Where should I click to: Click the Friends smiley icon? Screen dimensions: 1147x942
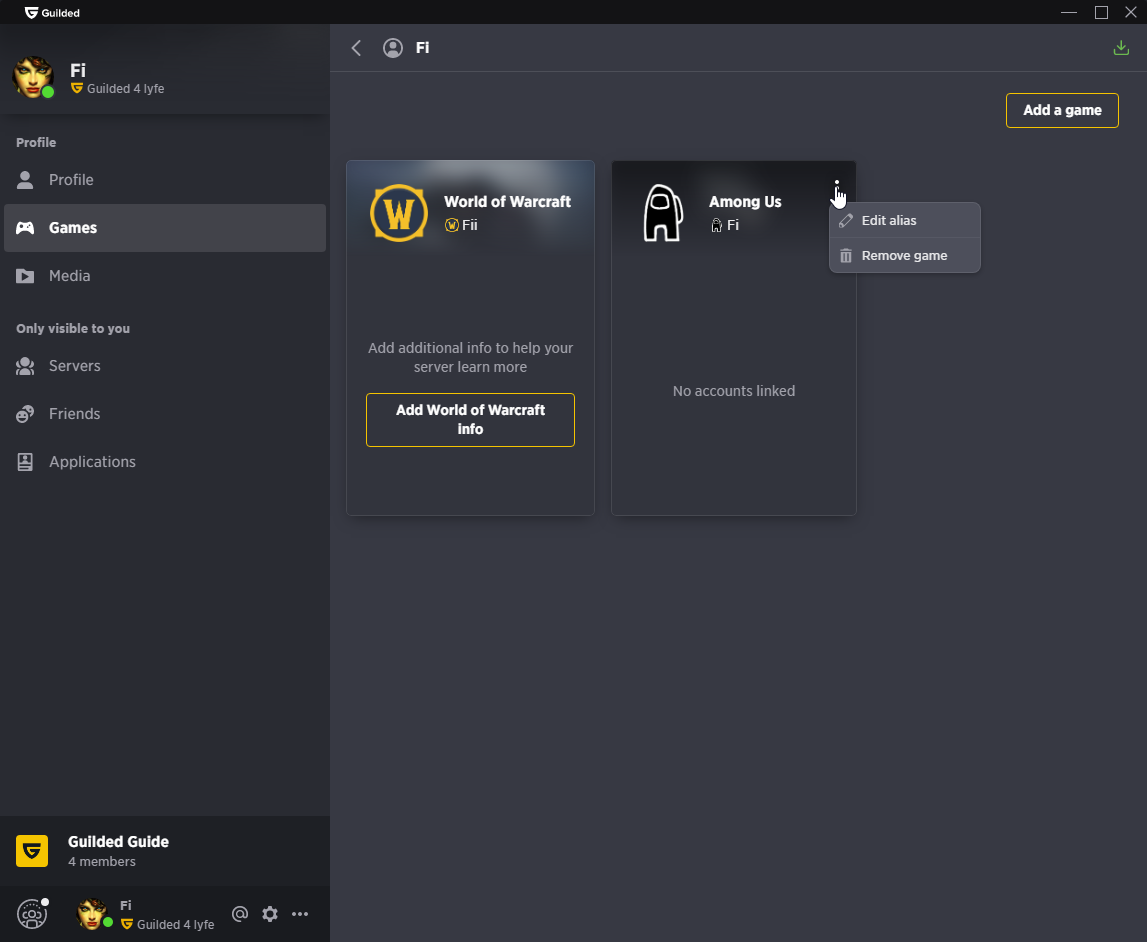25,414
